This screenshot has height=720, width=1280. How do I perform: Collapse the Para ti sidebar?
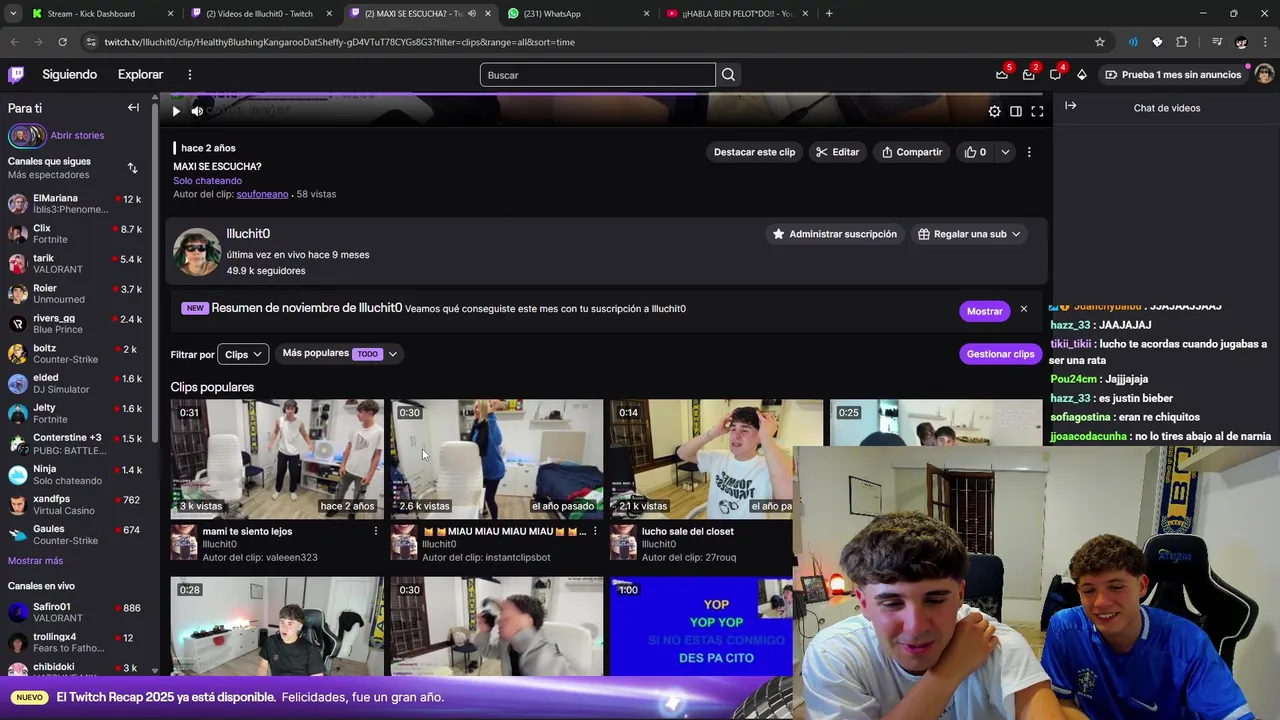pyautogui.click(x=133, y=108)
